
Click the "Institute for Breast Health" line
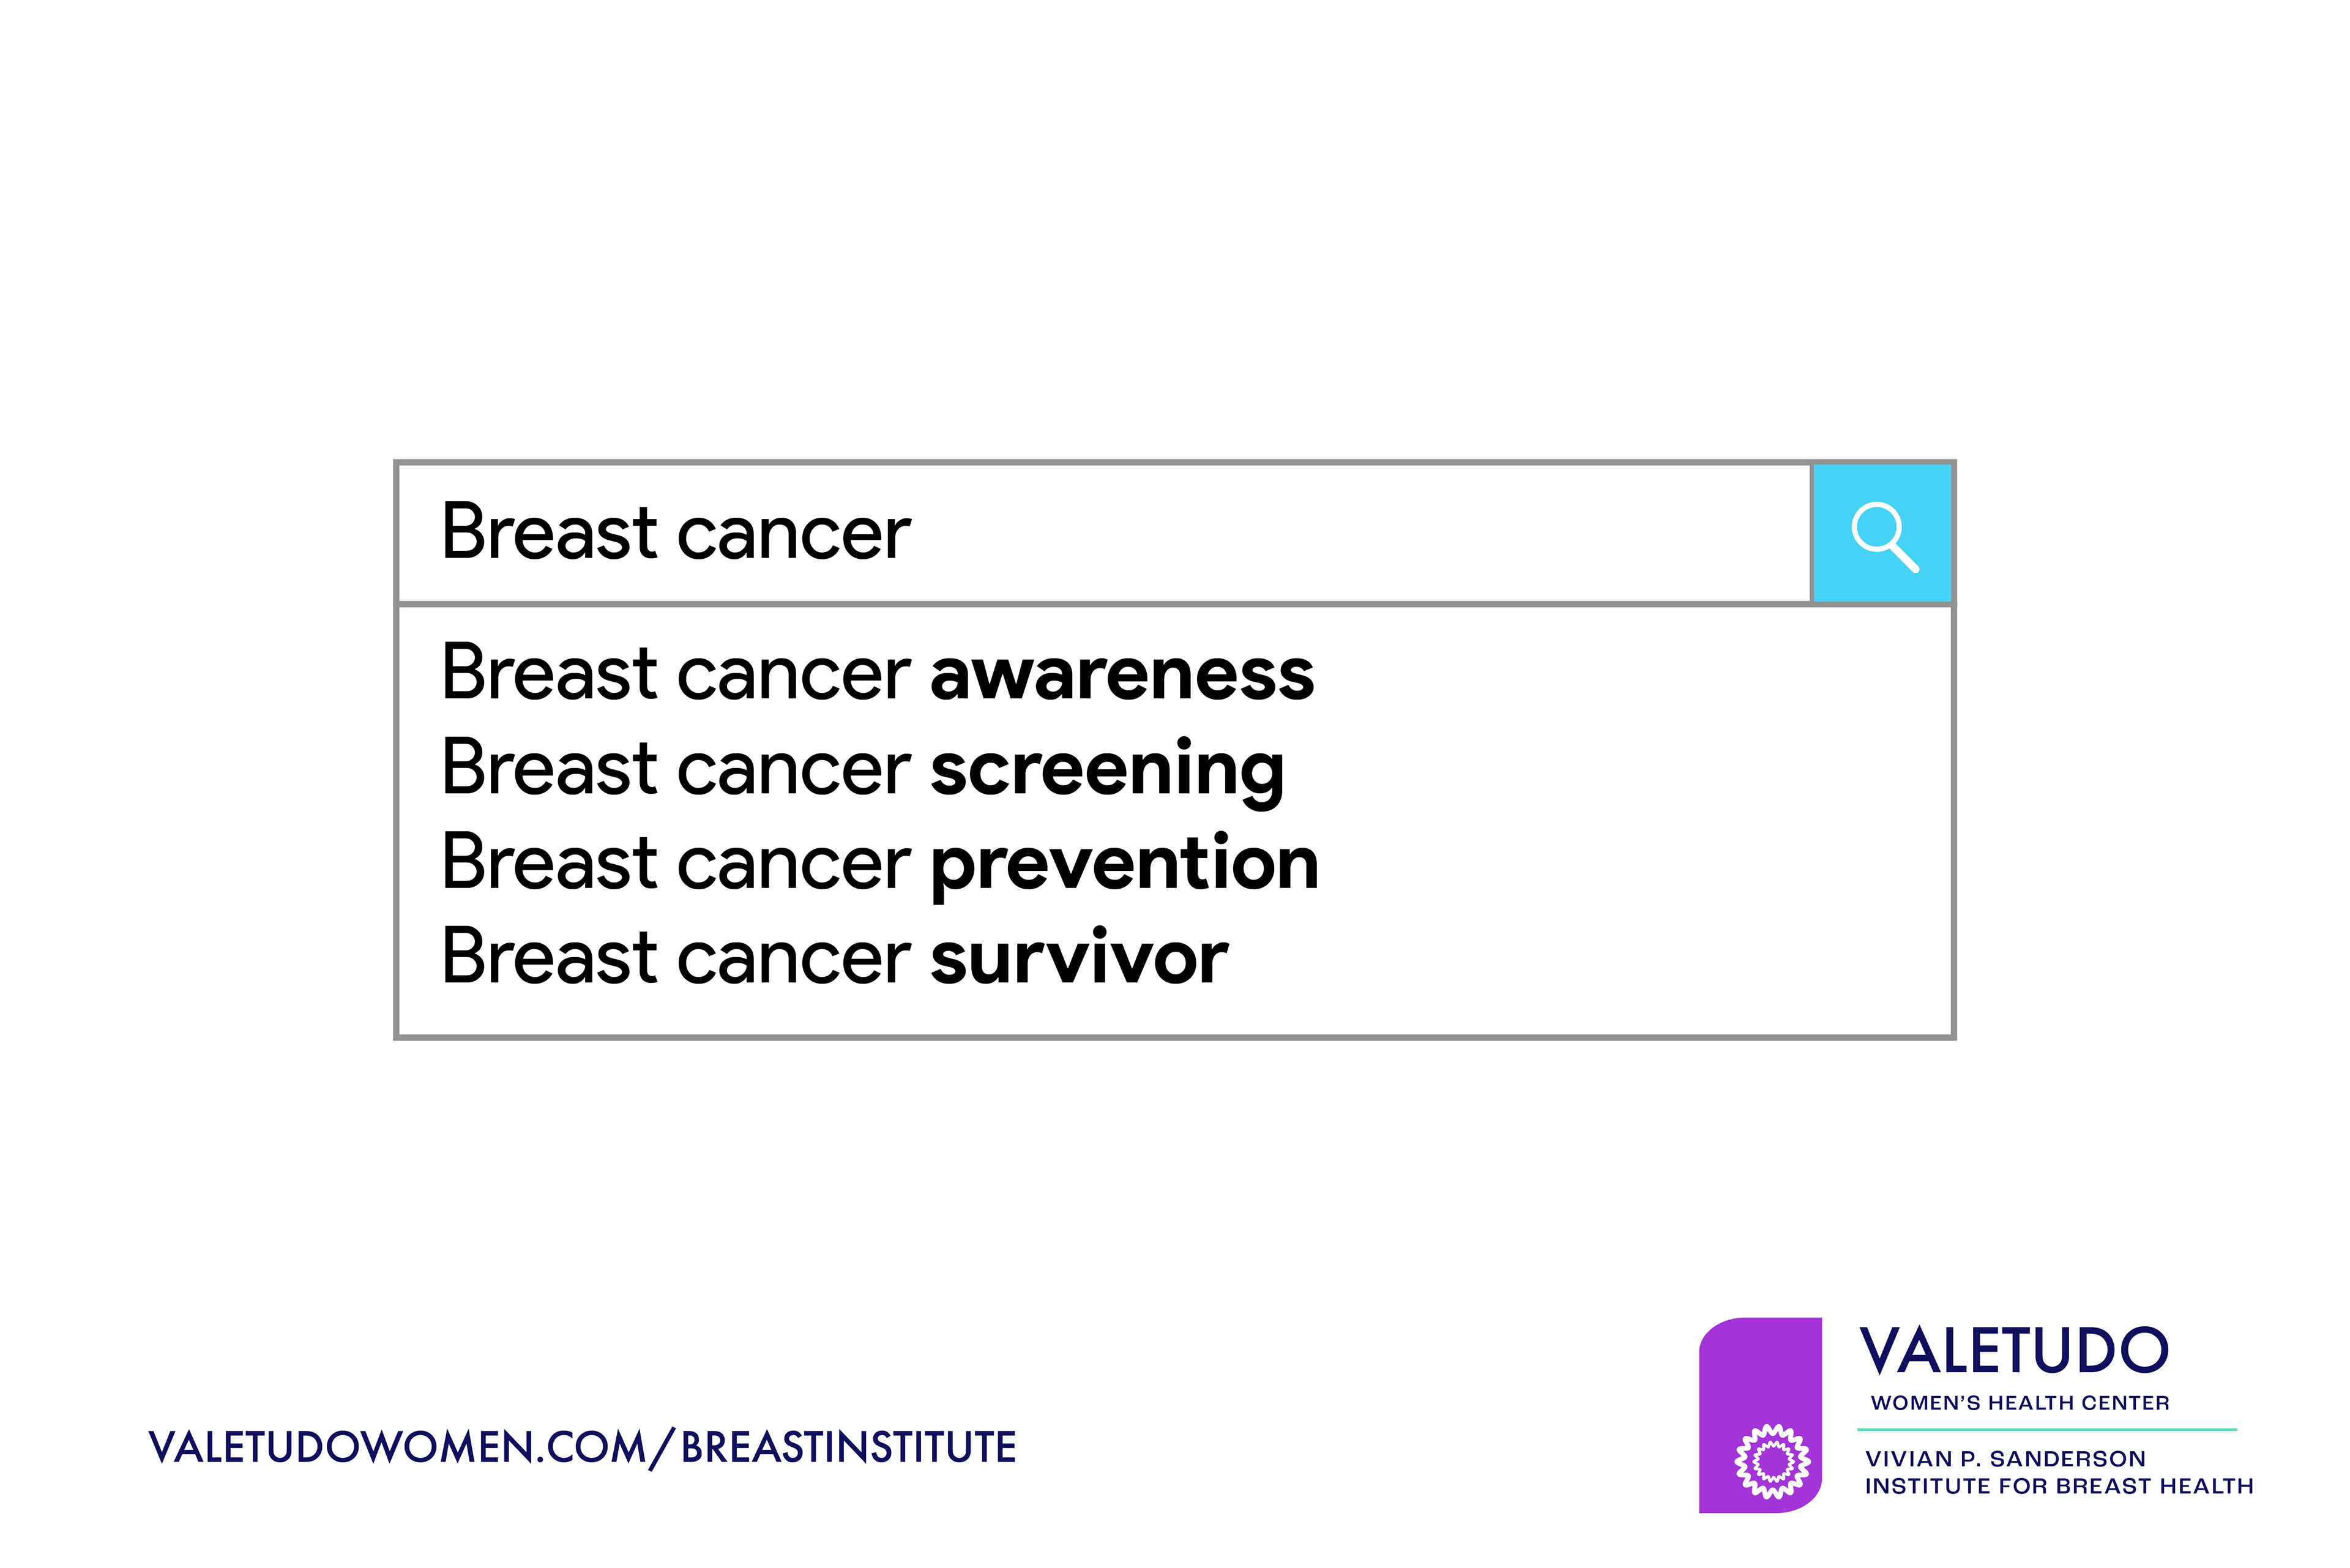click(x=2059, y=1486)
